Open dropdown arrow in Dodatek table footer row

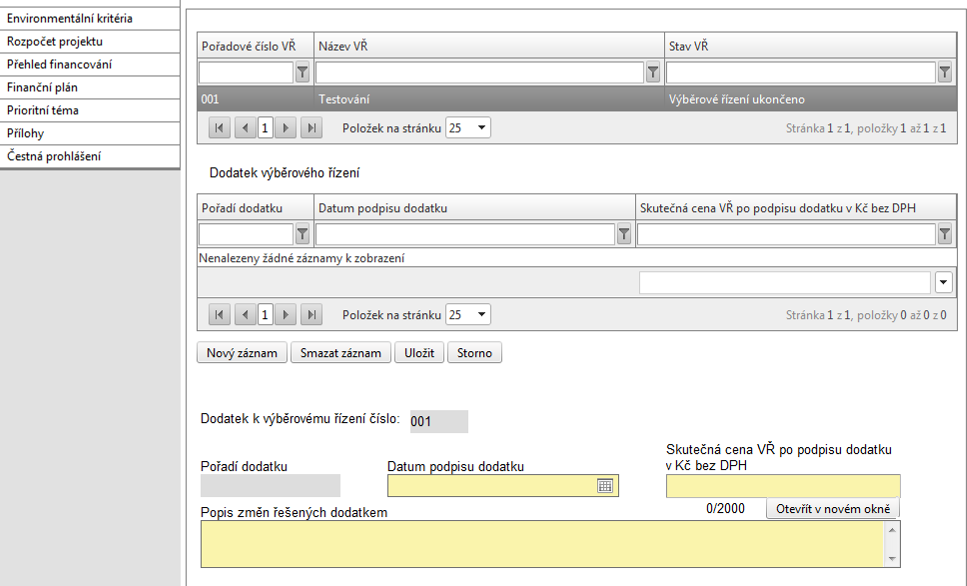click(x=944, y=283)
